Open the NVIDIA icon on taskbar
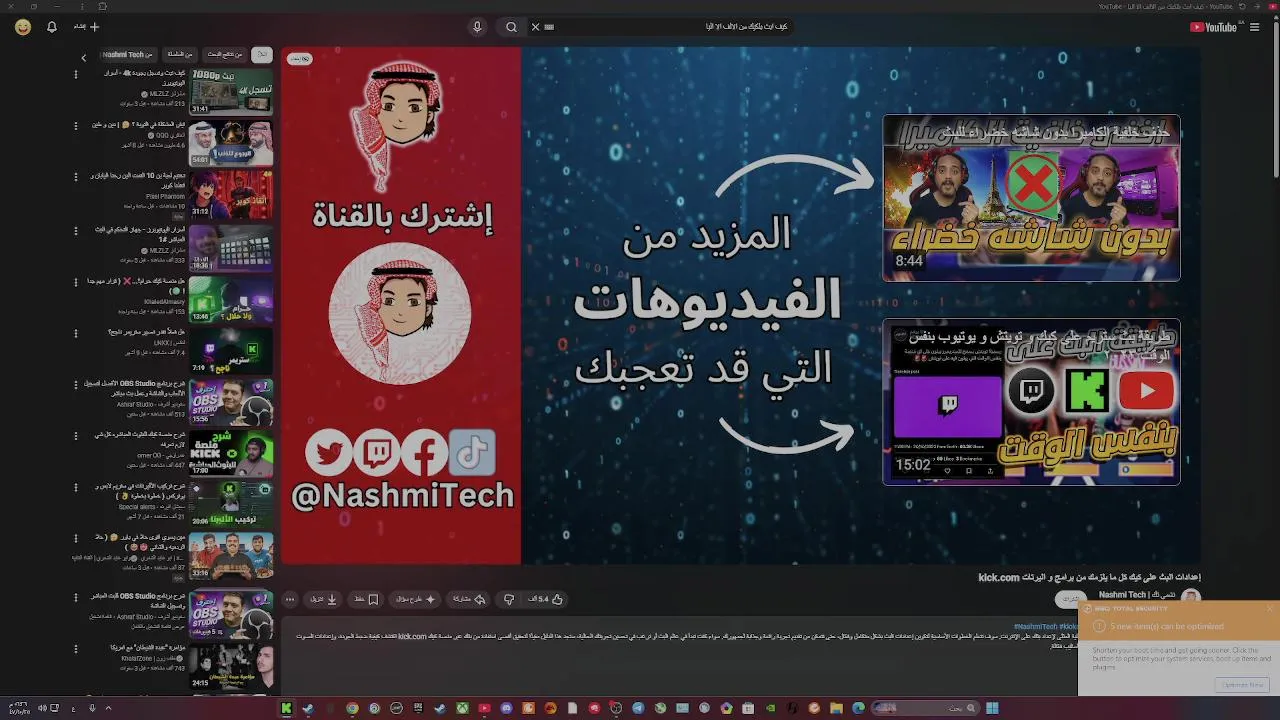1280x720 pixels. point(770,708)
